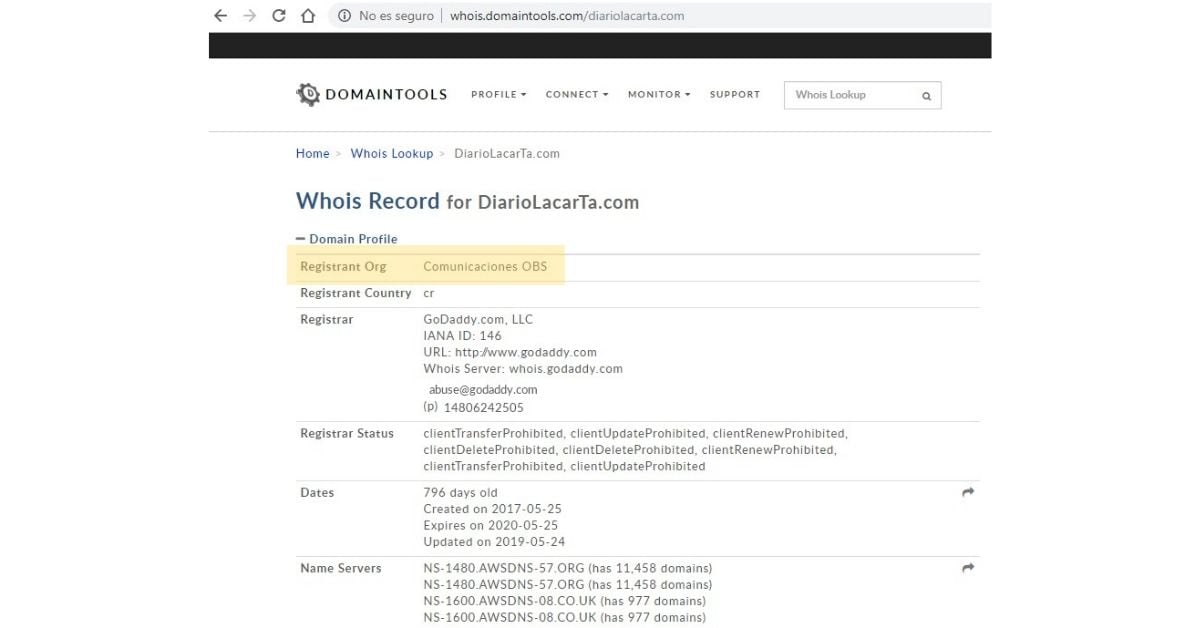Image resolution: width=1200 pixels, height=628 pixels.
Task: Click the Whois Lookup search magnifier icon
Action: point(926,96)
